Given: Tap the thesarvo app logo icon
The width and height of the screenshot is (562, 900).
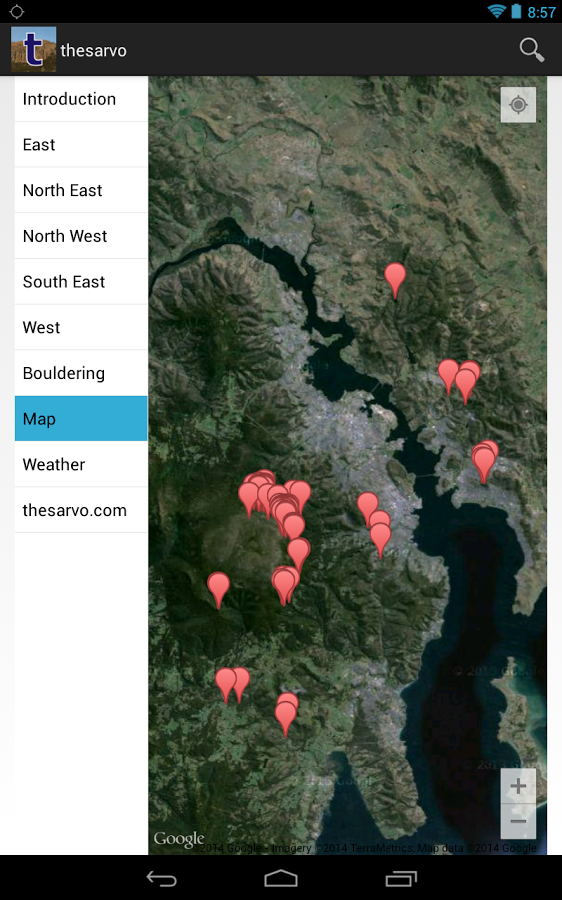Looking at the screenshot, I should 33,49.
